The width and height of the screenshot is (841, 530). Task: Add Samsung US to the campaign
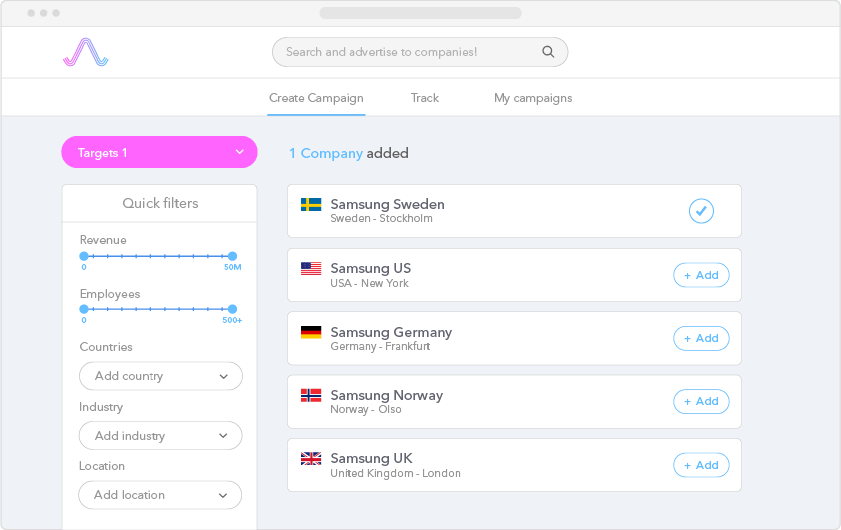[x=701, y=275]
